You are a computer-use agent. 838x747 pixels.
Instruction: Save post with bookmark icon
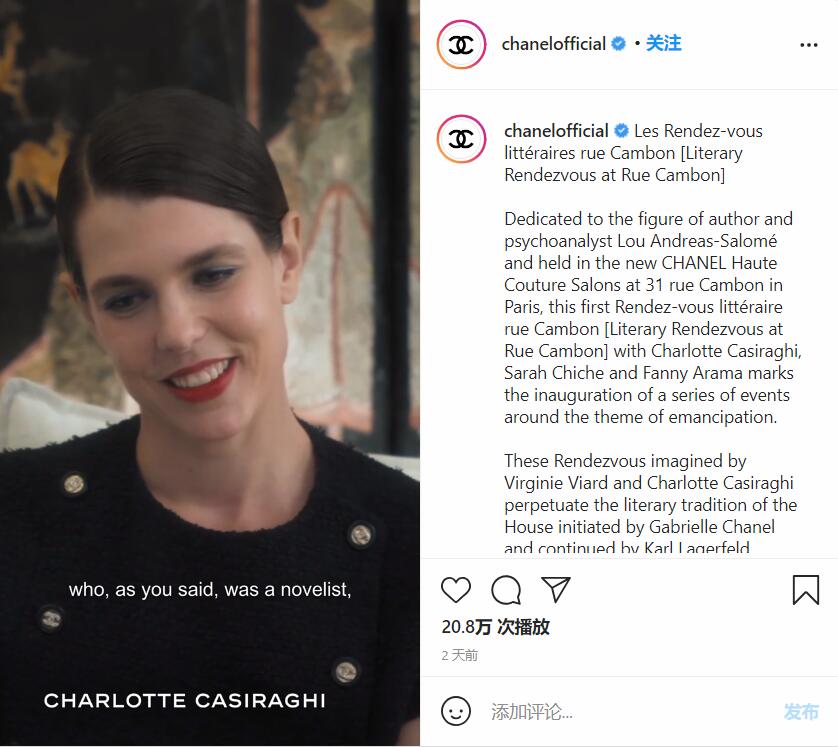(805, 590)
